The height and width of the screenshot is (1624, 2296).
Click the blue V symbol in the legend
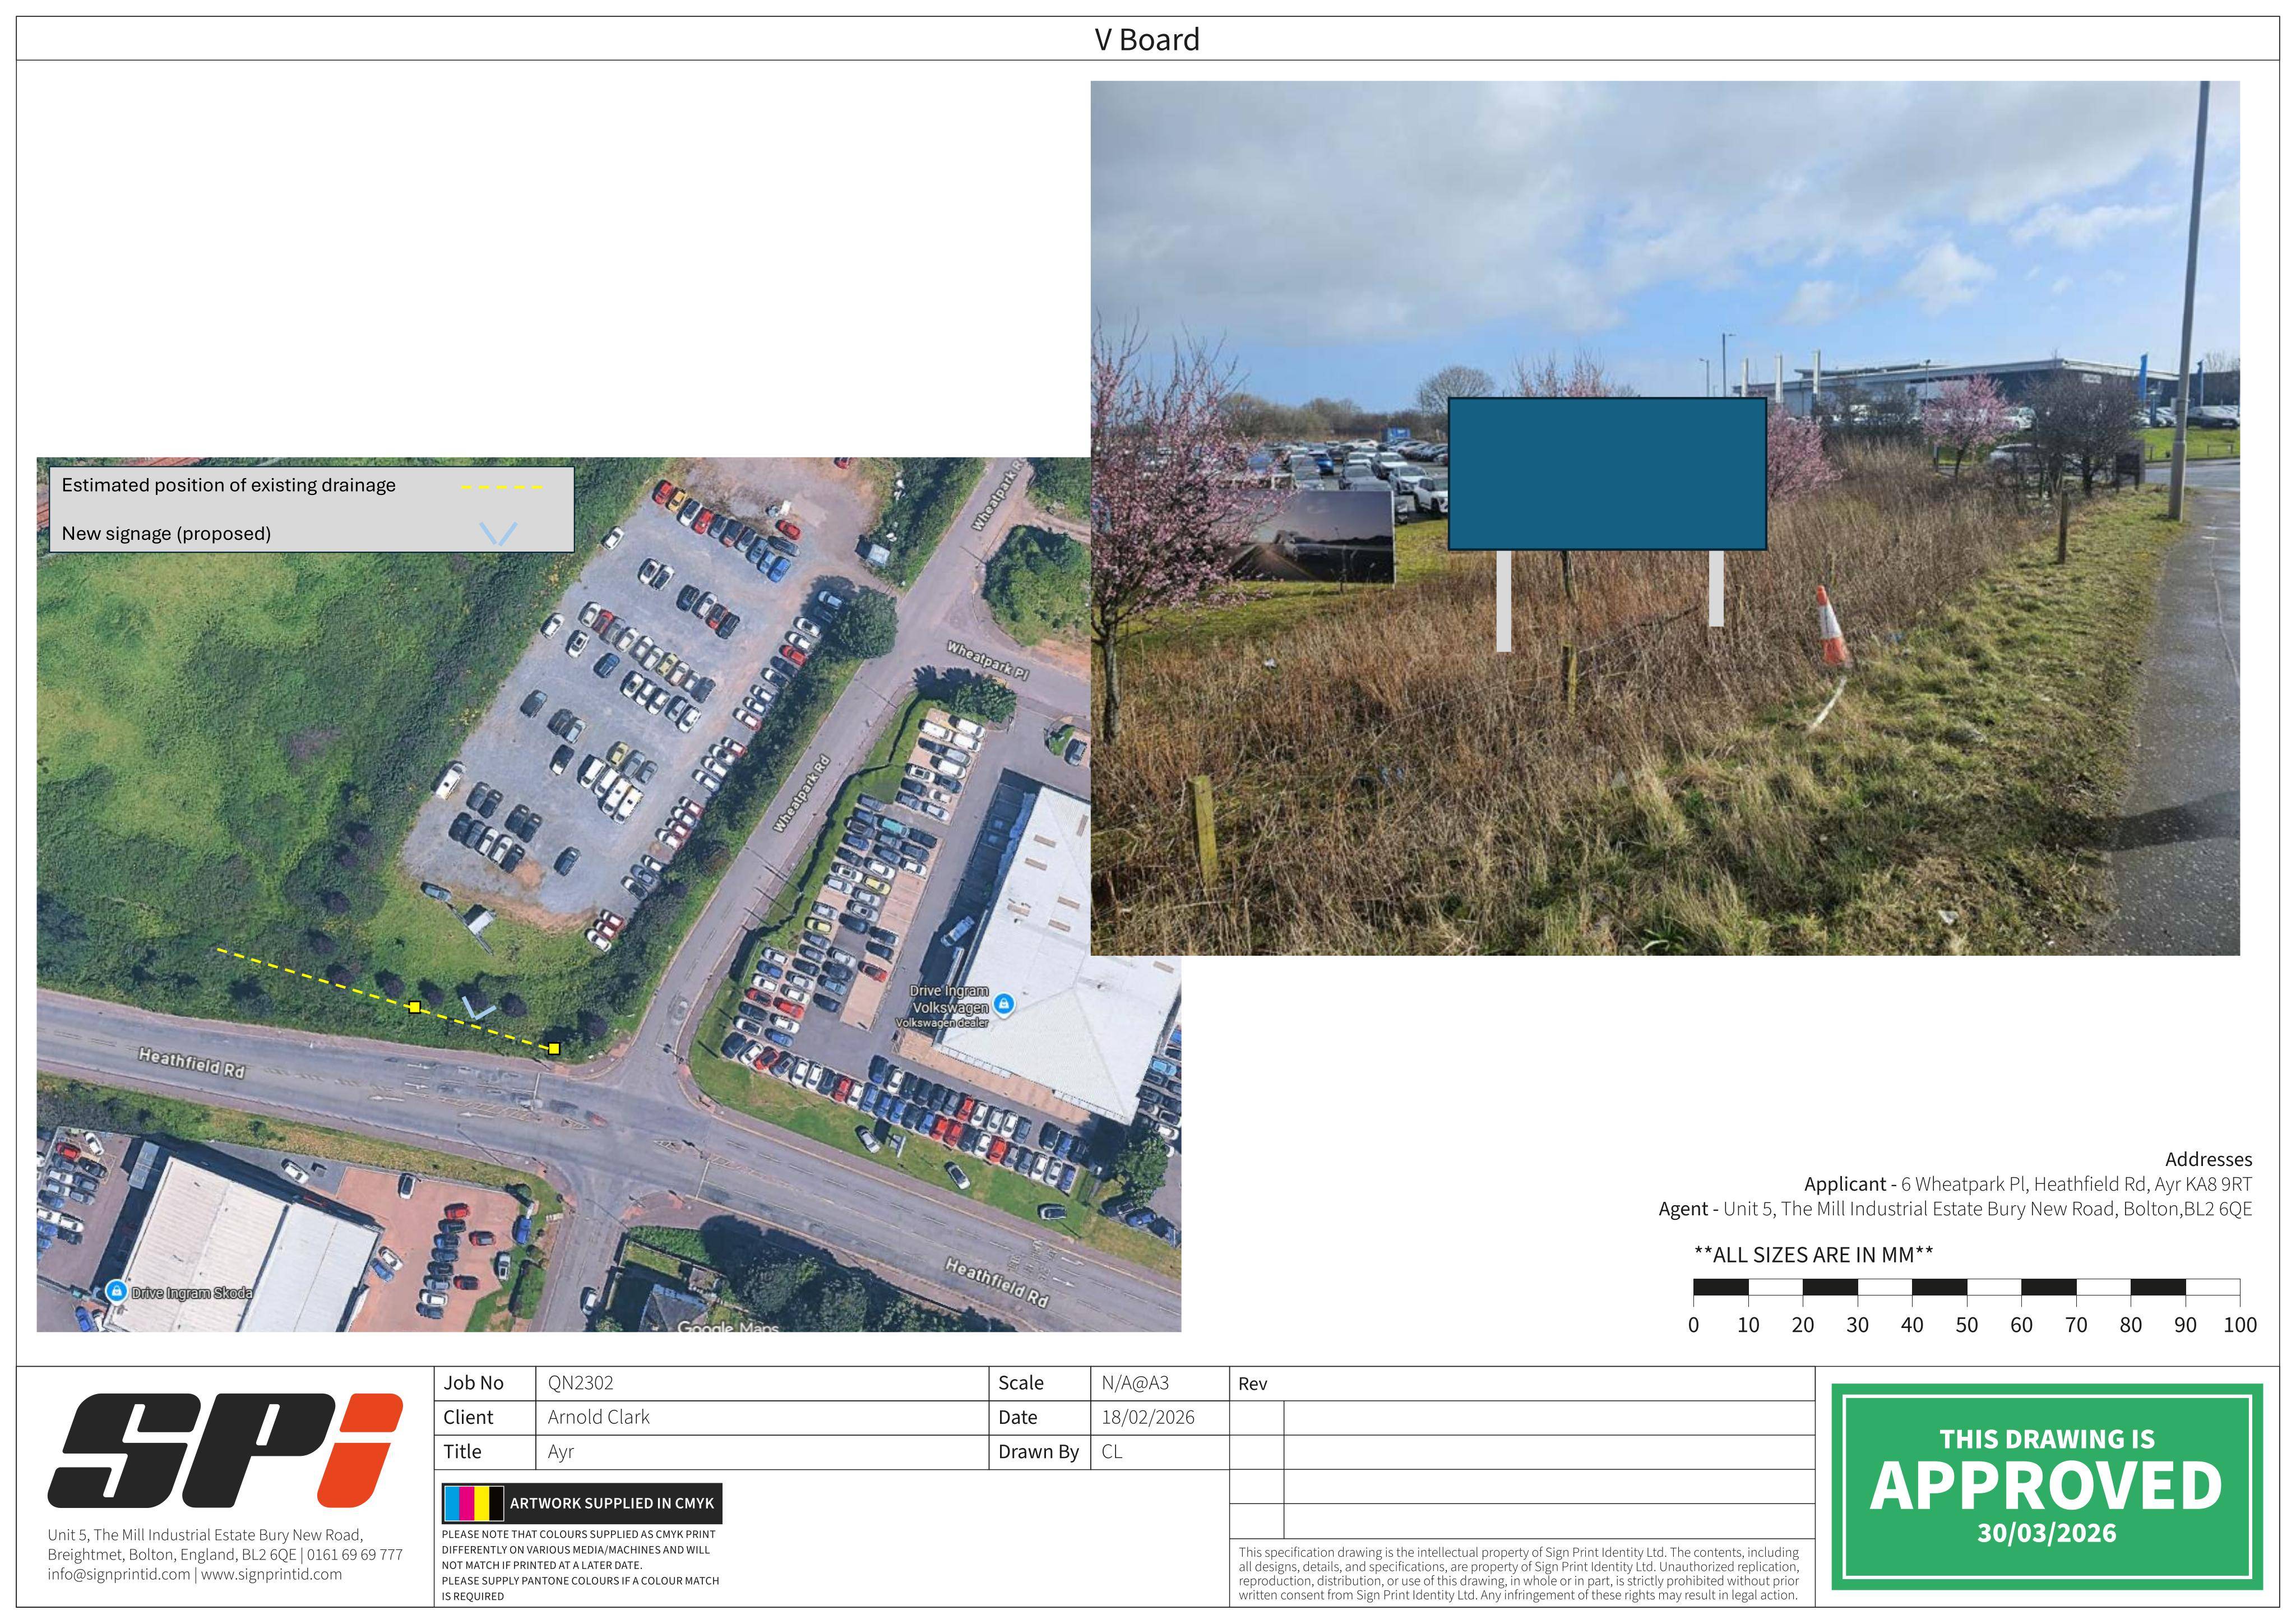[x=498, y=534]
